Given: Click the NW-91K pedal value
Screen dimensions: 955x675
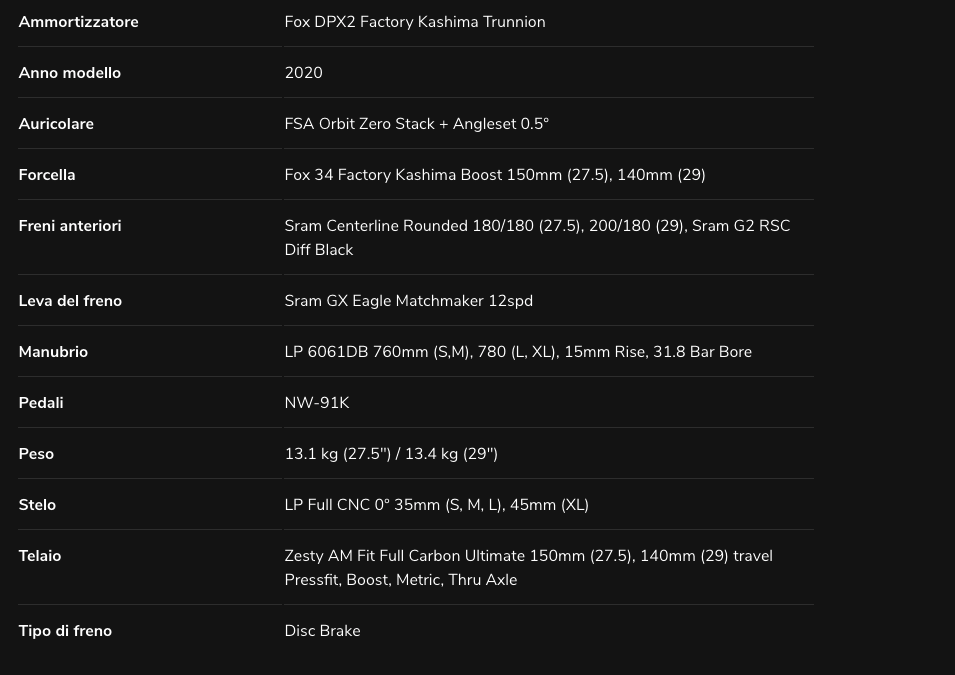Looking at the screenshot, I should coord(317,403).
